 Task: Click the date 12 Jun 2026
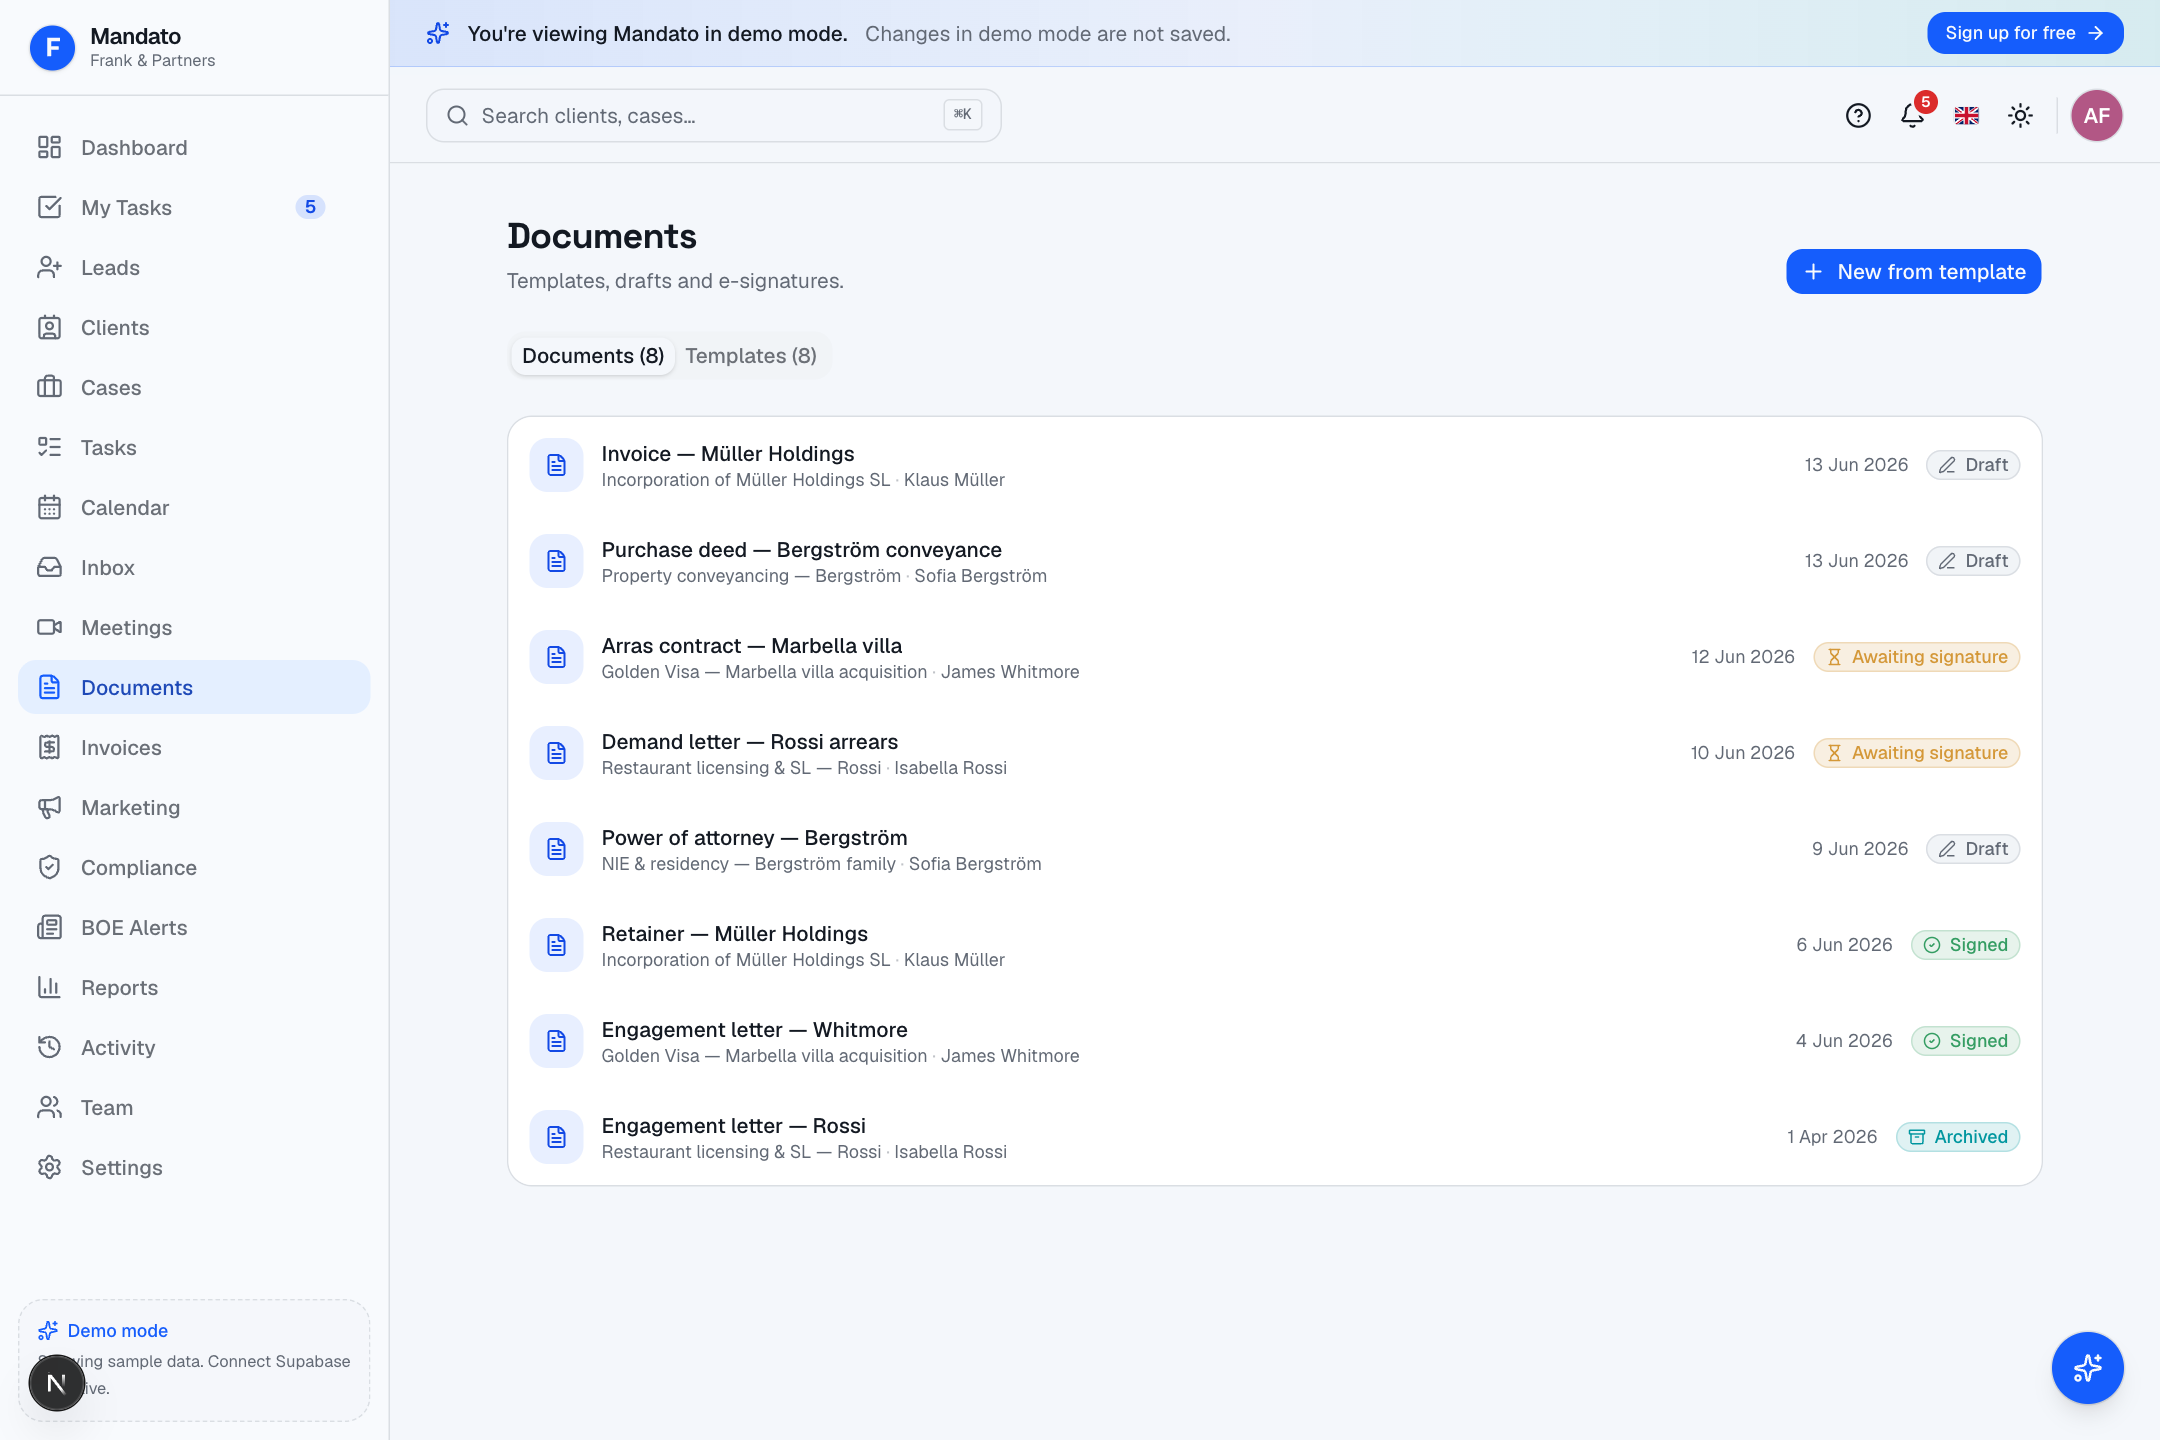(x=1743, y=657)
